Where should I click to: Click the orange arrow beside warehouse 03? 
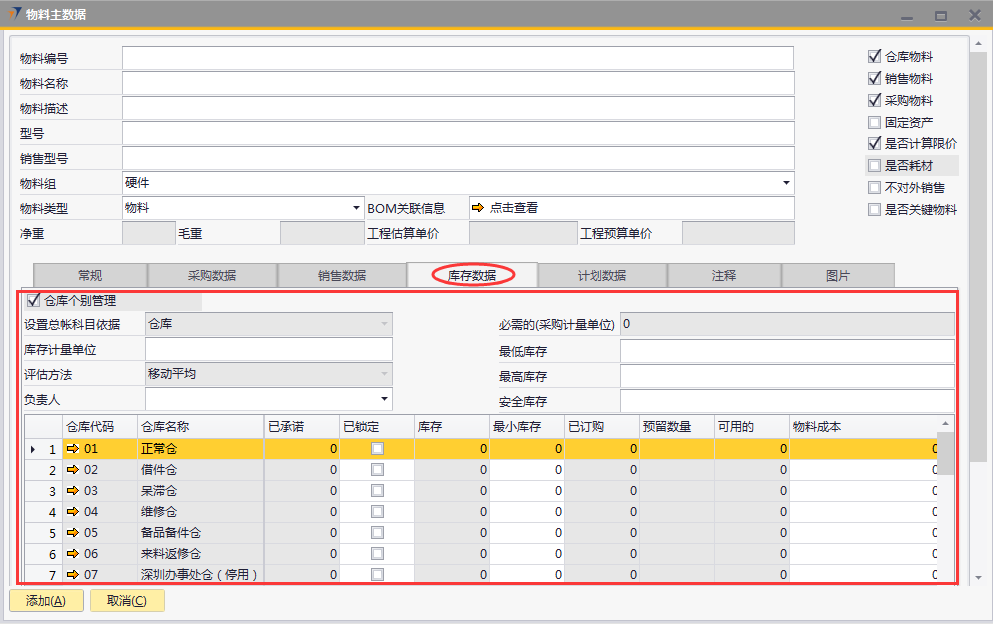click(73, 491)
